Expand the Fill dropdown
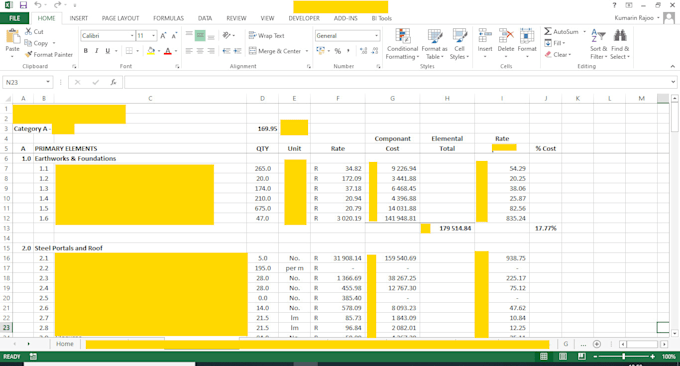 pos(563,43)
